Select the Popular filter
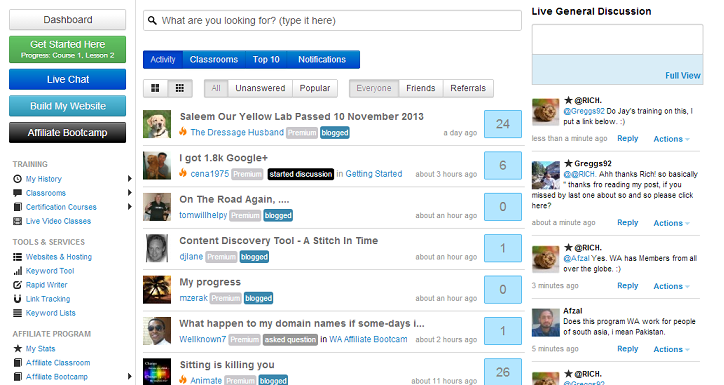This screenshot has height=385, width=724. coord(315,88)
